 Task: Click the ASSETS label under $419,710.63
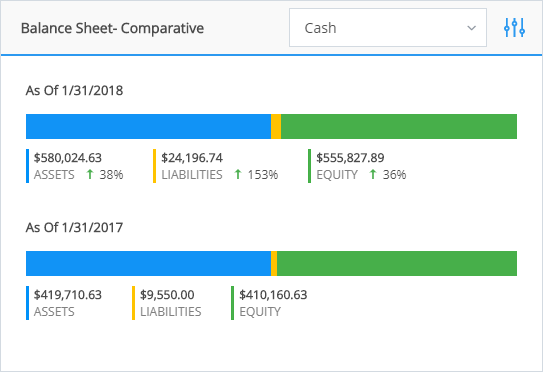click(x=54, y=312)
